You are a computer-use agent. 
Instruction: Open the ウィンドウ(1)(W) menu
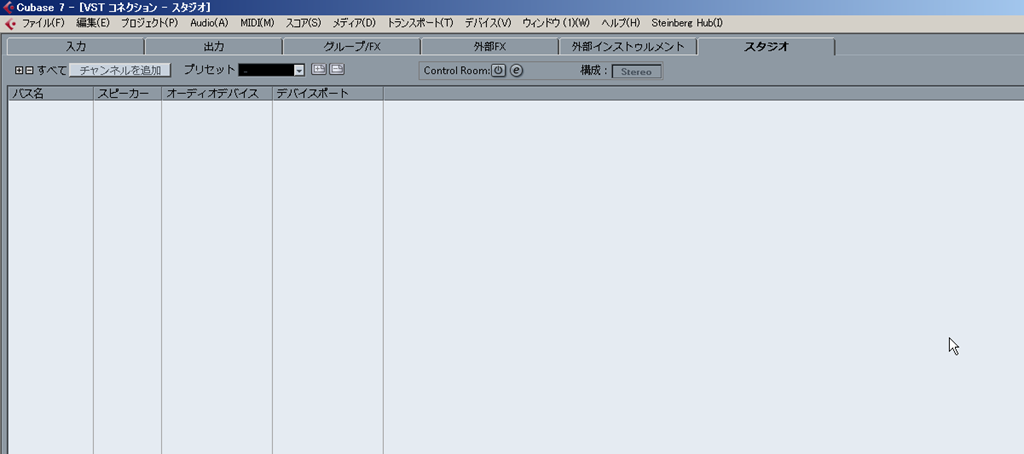click(x=556, y=23)
